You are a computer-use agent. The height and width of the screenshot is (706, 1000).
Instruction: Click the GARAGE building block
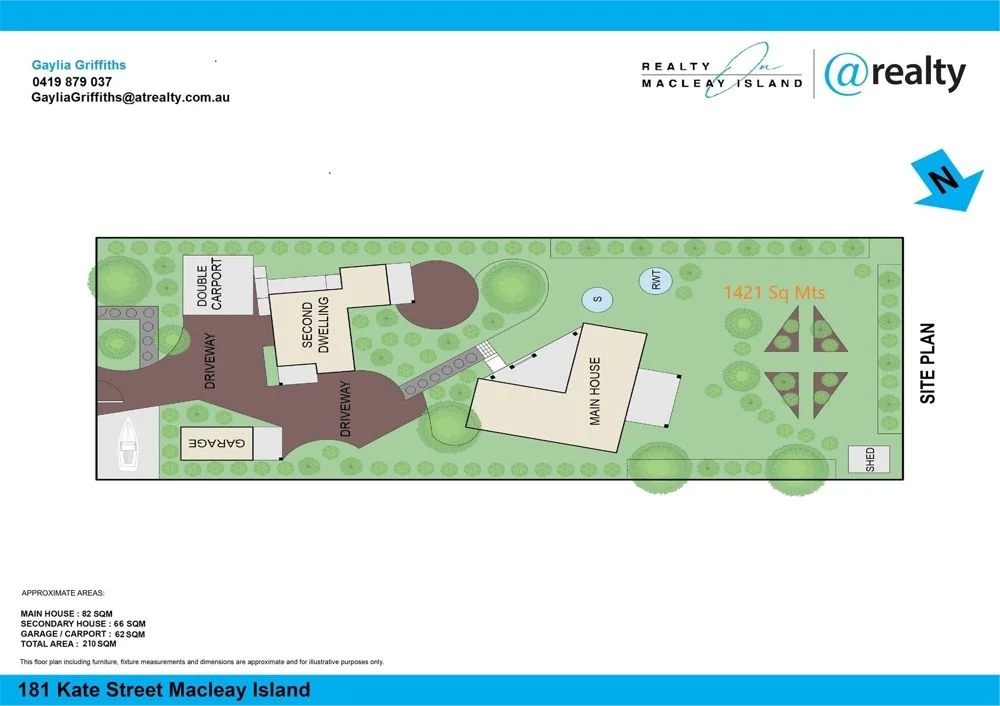point(216,443)
